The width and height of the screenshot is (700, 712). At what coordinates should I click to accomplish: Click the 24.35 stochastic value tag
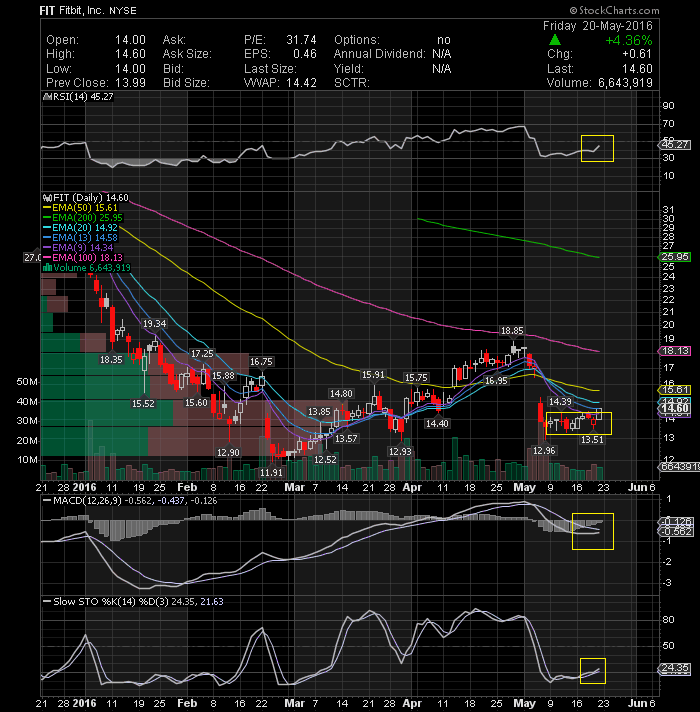674,668
